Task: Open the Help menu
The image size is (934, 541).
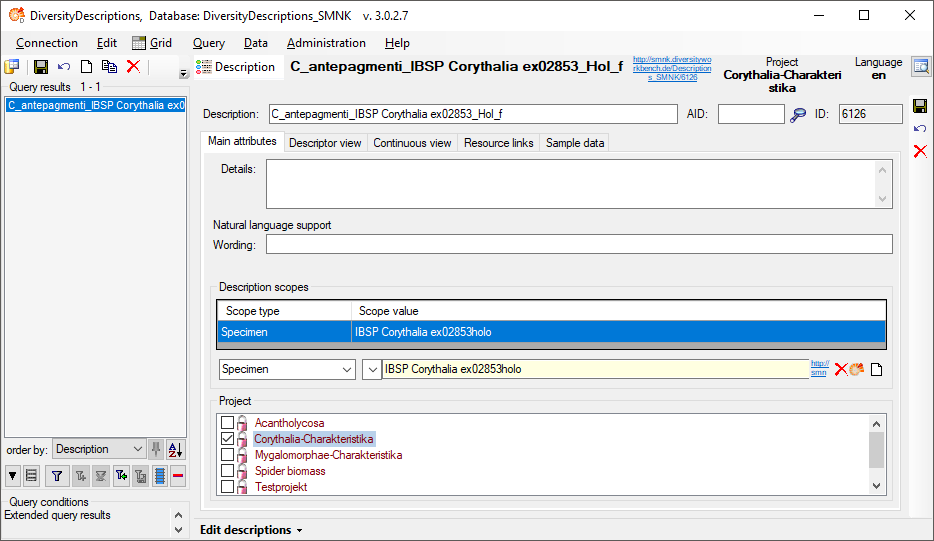Action: [397, 43]
